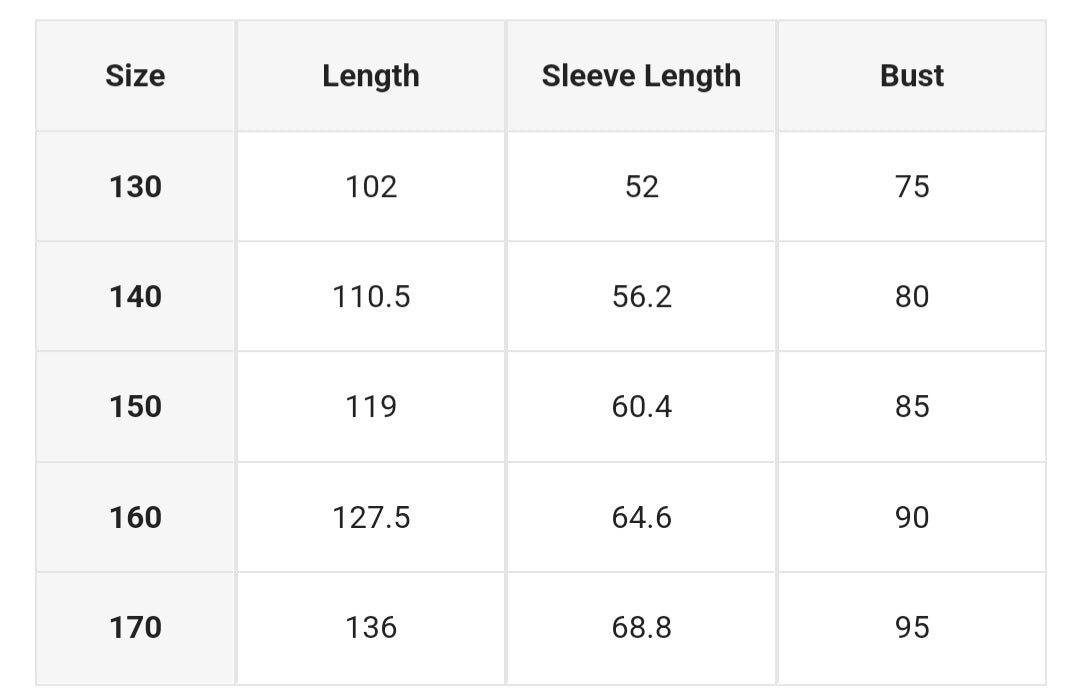Click the sleeve length value 60.4
Screen dimensions: 1080x696
641,407
